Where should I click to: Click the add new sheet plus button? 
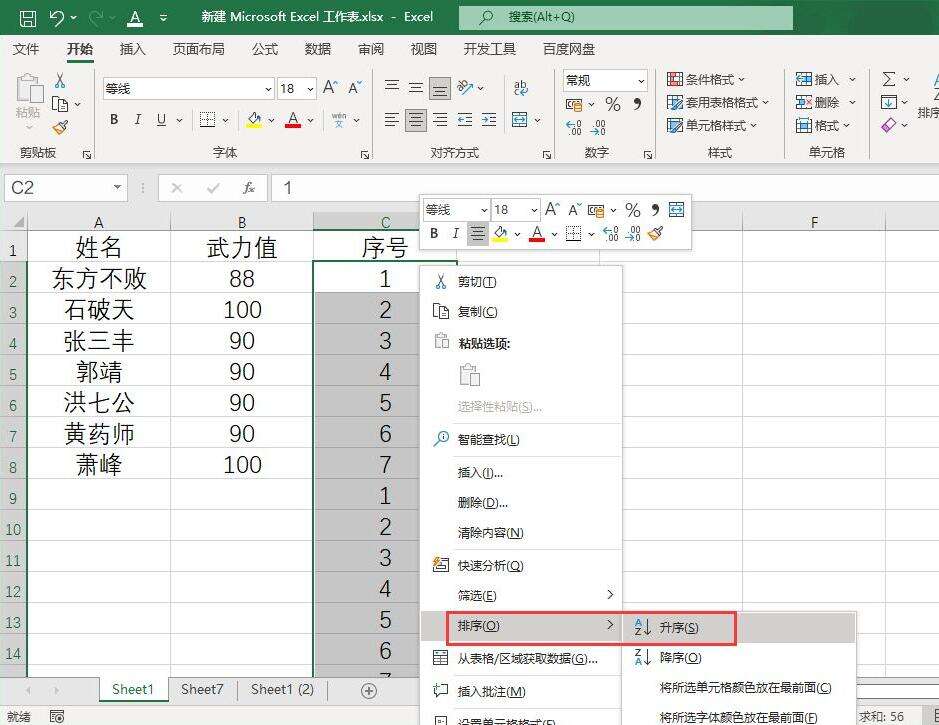tap(369, 690)
